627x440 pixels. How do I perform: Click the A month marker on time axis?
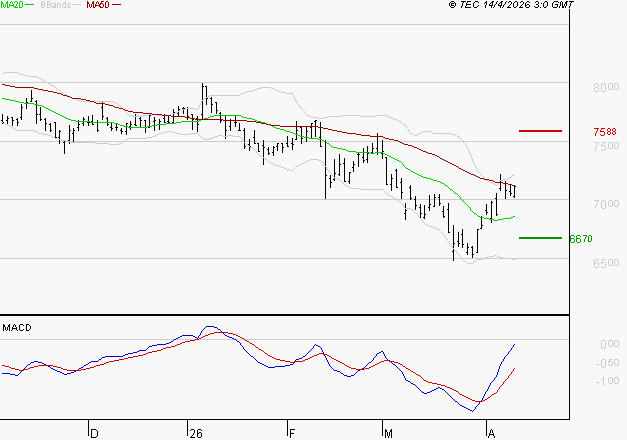491,434
